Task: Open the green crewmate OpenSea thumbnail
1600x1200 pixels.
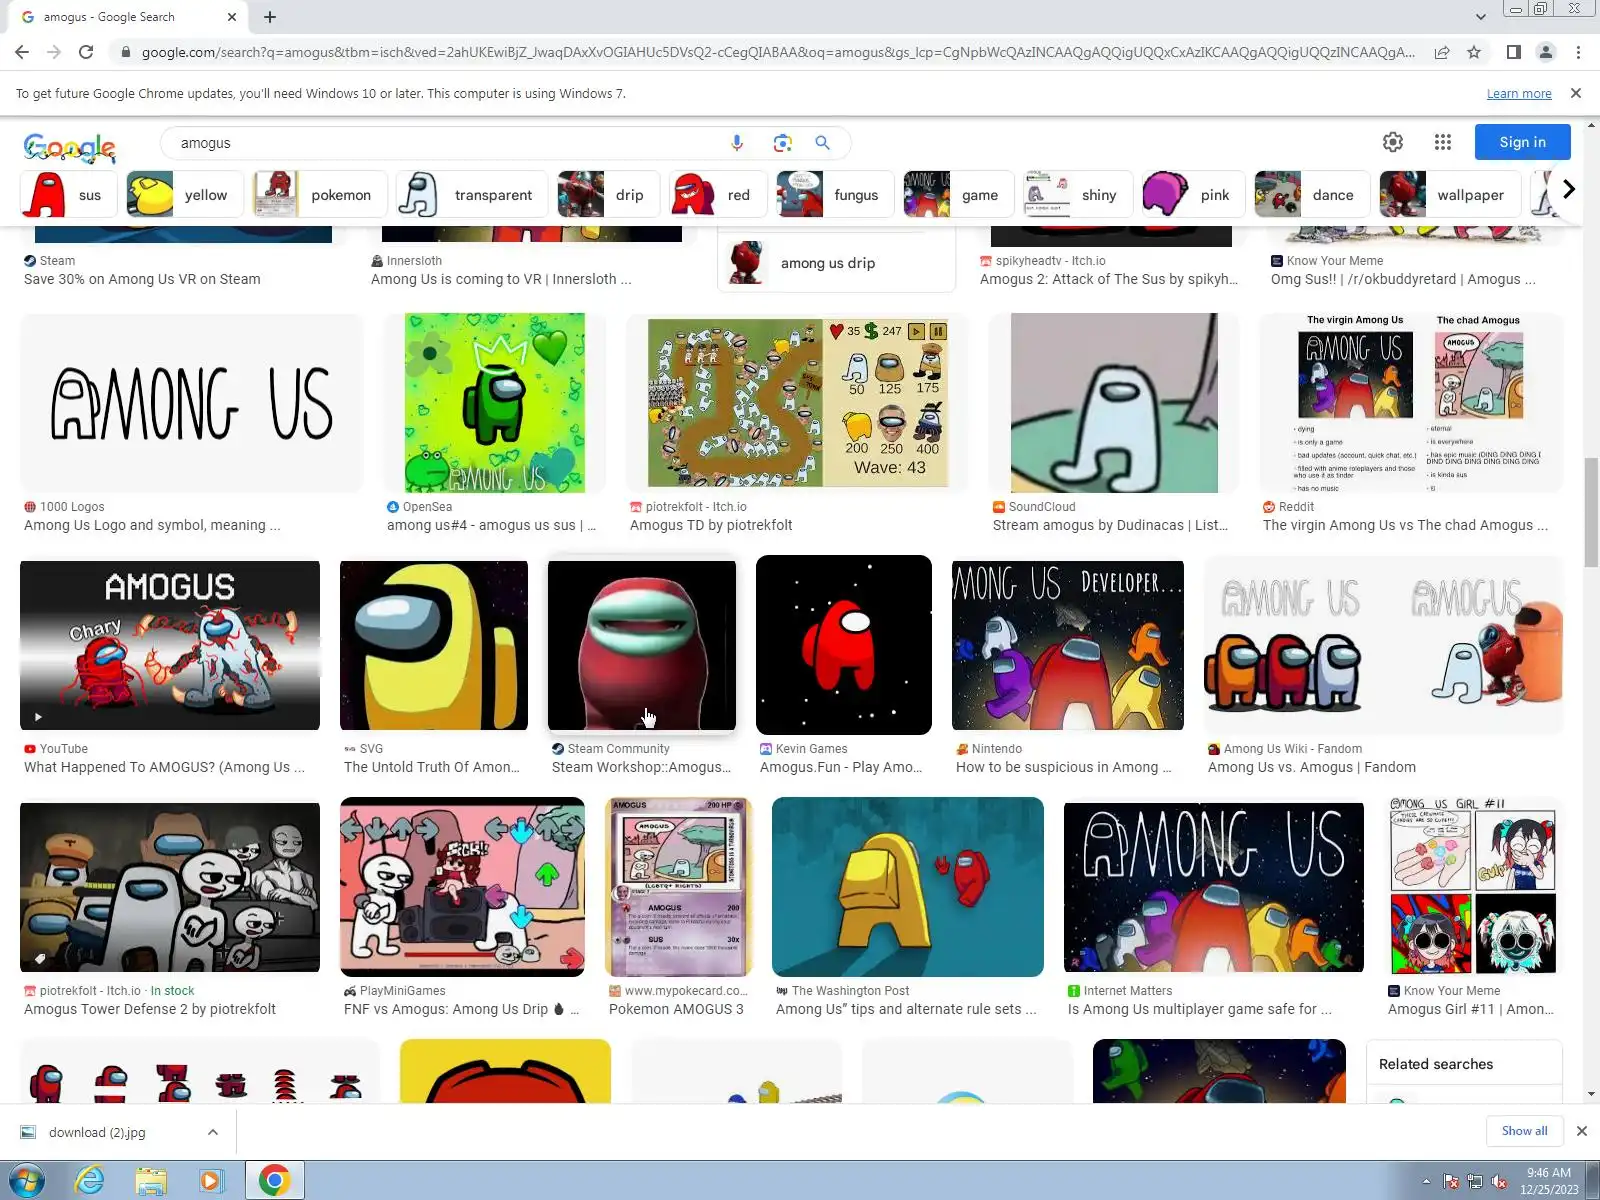Action: (x=495, y=403)
